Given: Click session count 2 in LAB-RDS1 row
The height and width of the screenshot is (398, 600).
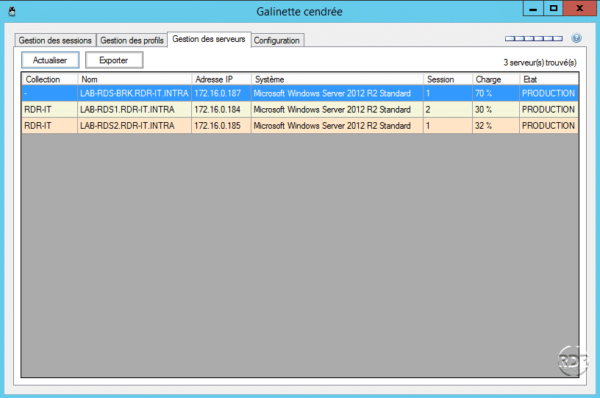Looking at the screenshot, I should point(448,109).
